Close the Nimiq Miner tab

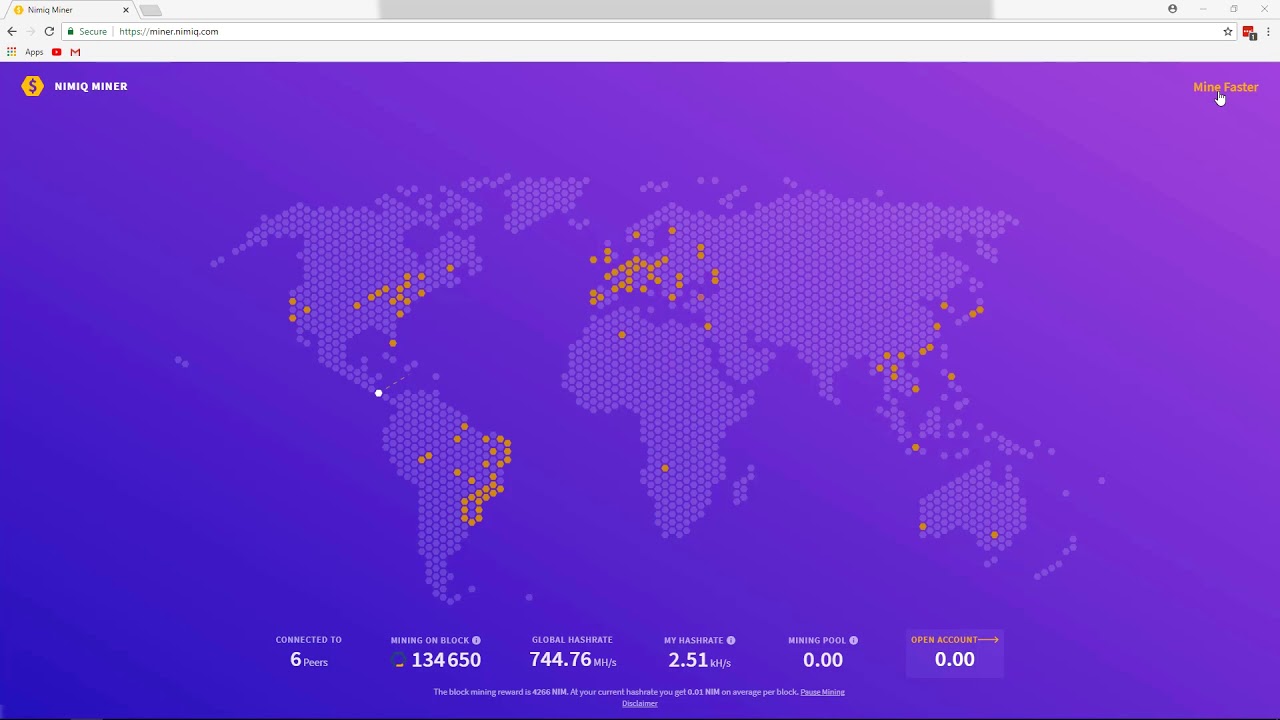(x=126, y=10)
